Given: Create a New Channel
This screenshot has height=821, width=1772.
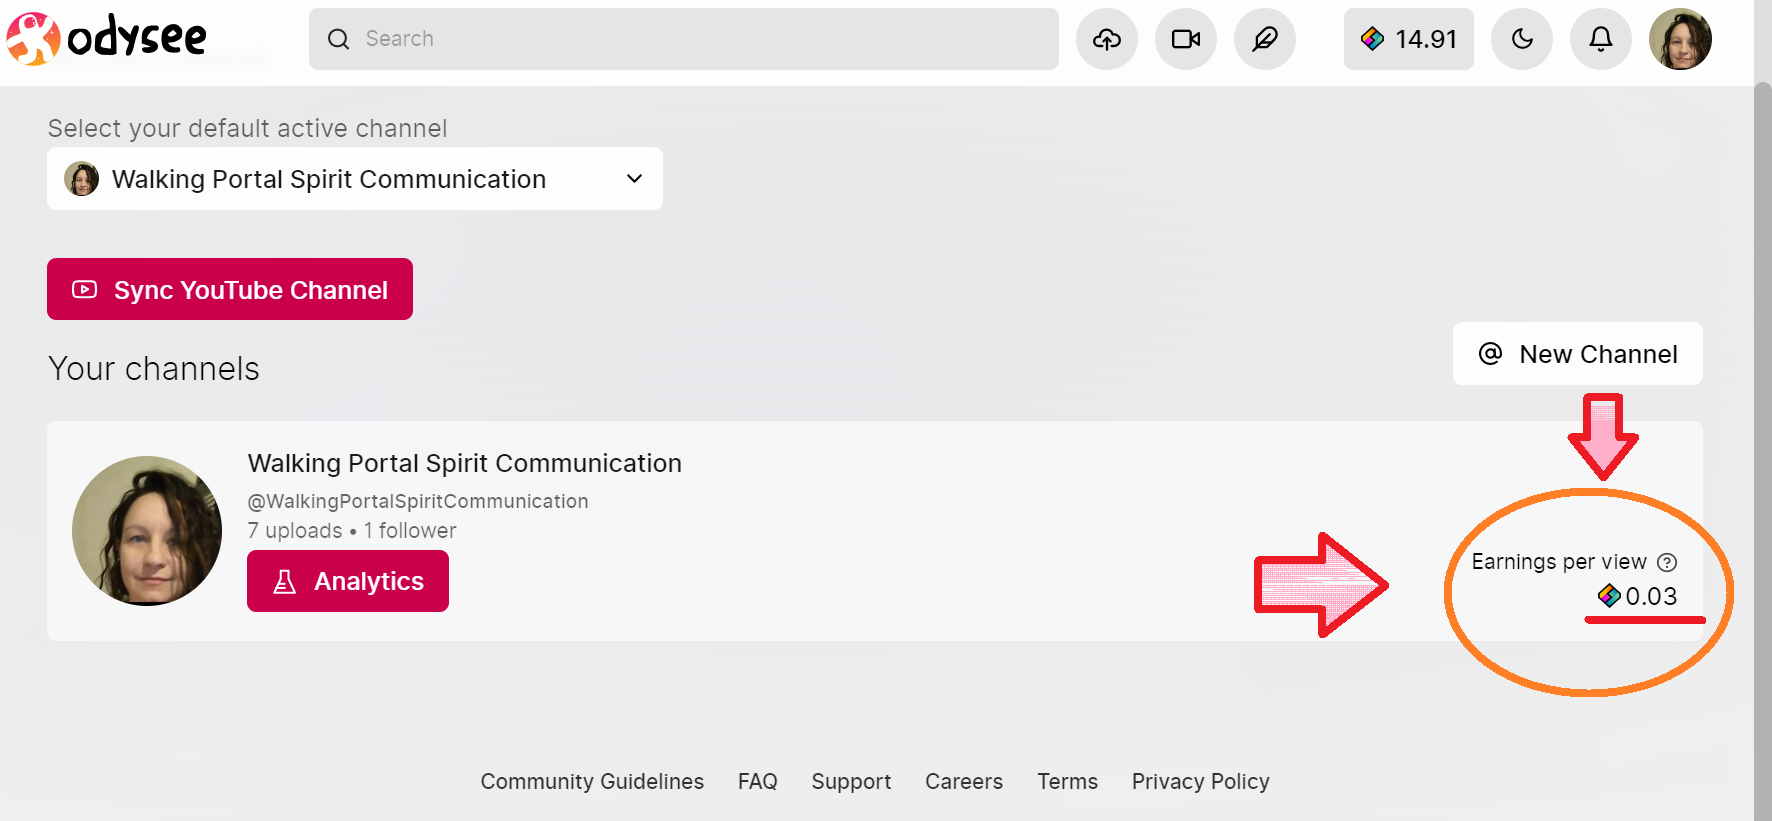Looking at the screenshot, I should 1578,354.
